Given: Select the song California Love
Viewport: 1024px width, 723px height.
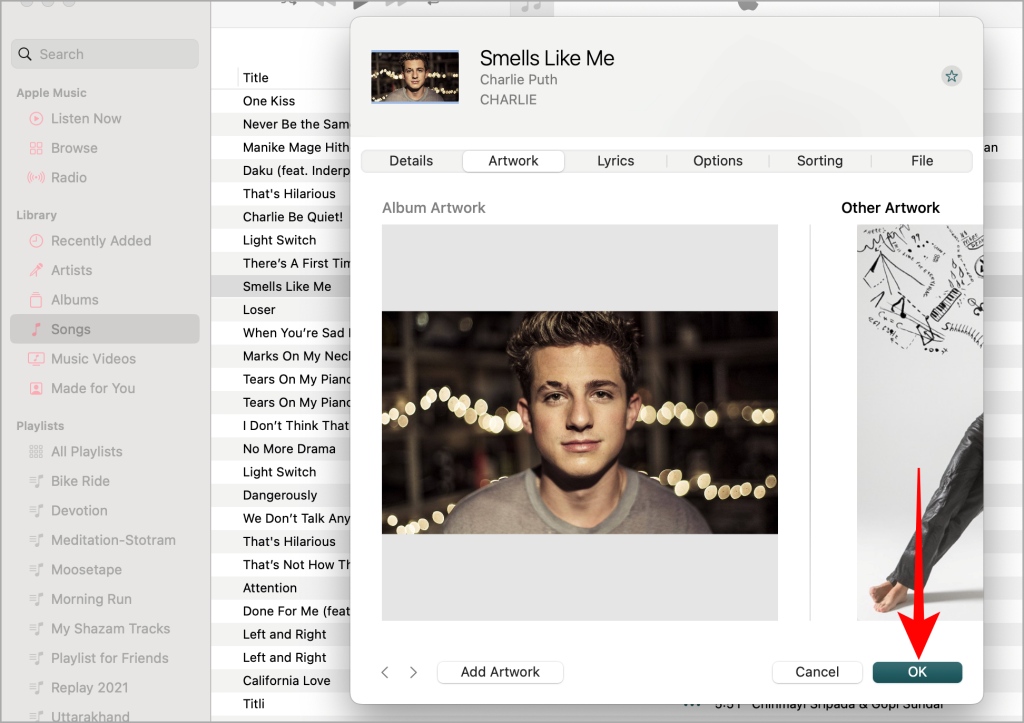Looking at the screenshot, I should [287, 681].
